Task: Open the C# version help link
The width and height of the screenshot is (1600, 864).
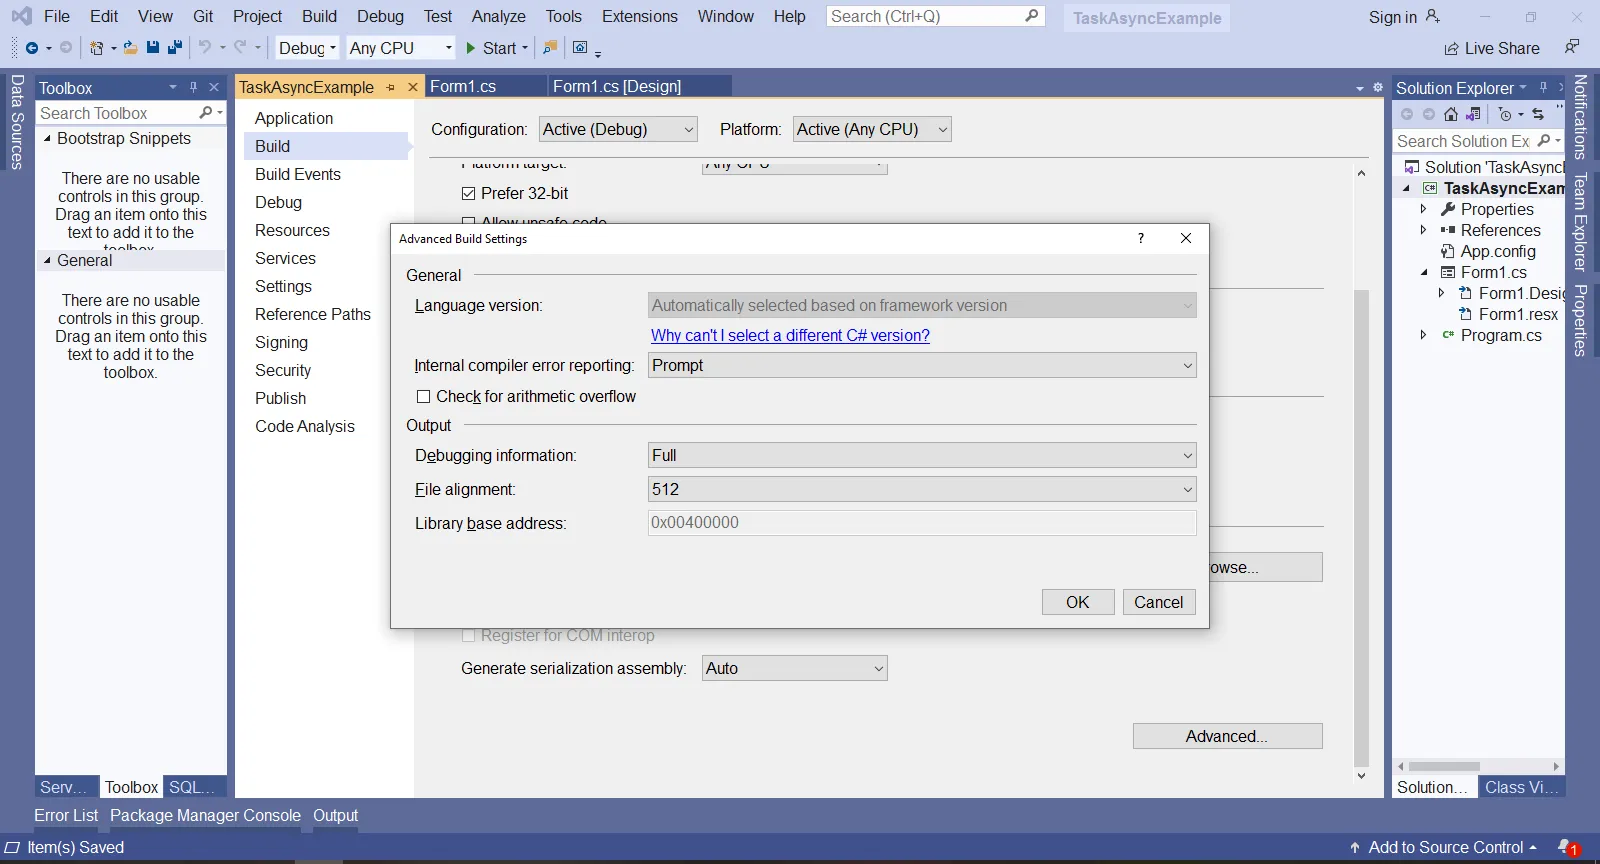Action: [x=791, y=336]
